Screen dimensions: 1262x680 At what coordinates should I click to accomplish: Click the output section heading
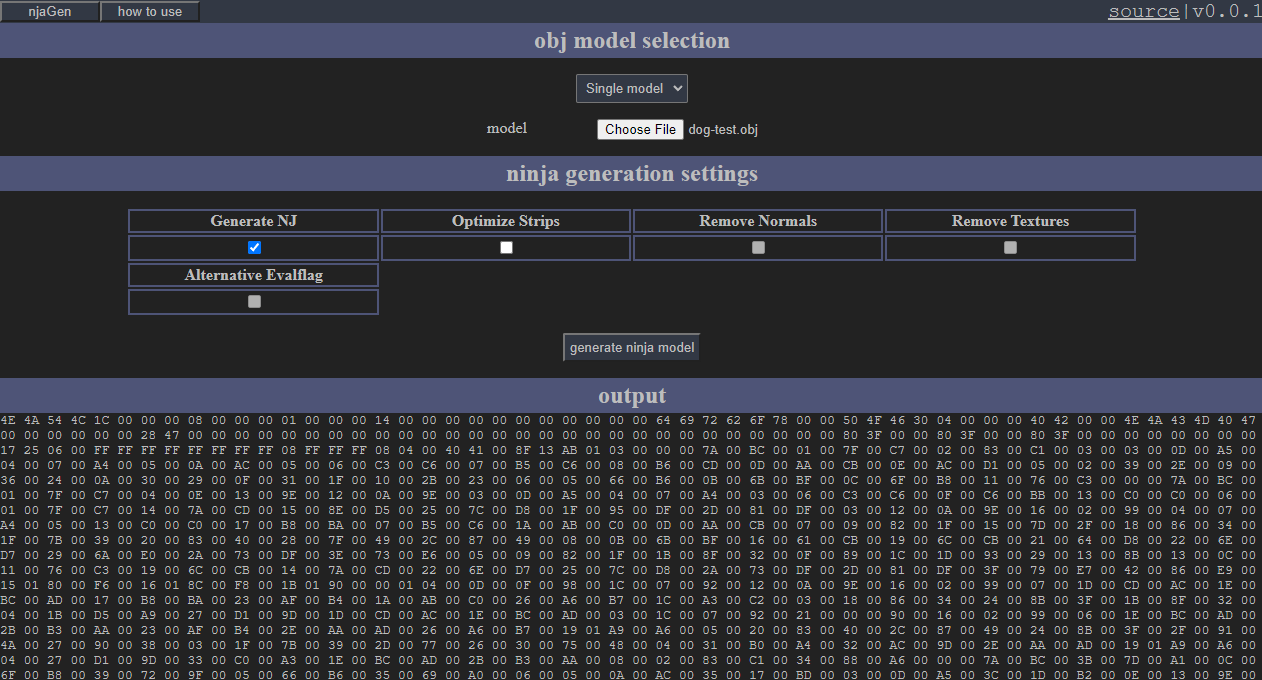[631, 396]
